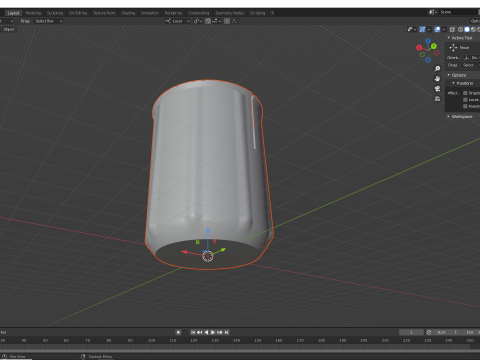Screen dimensions: 480x360
Task: Open the viewport object types visibility dropdown
Action: 412,29
